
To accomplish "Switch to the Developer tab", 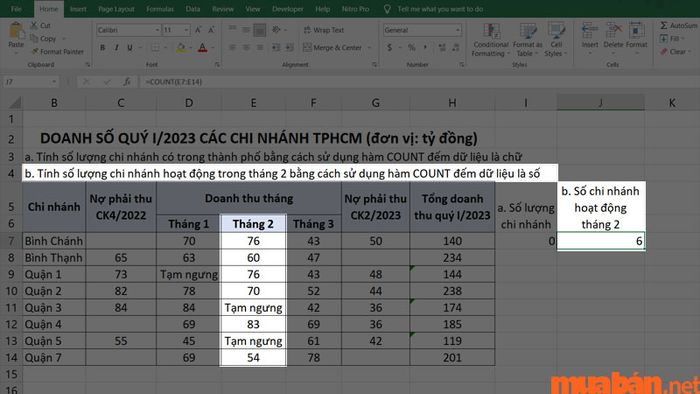I will point(288,9).
